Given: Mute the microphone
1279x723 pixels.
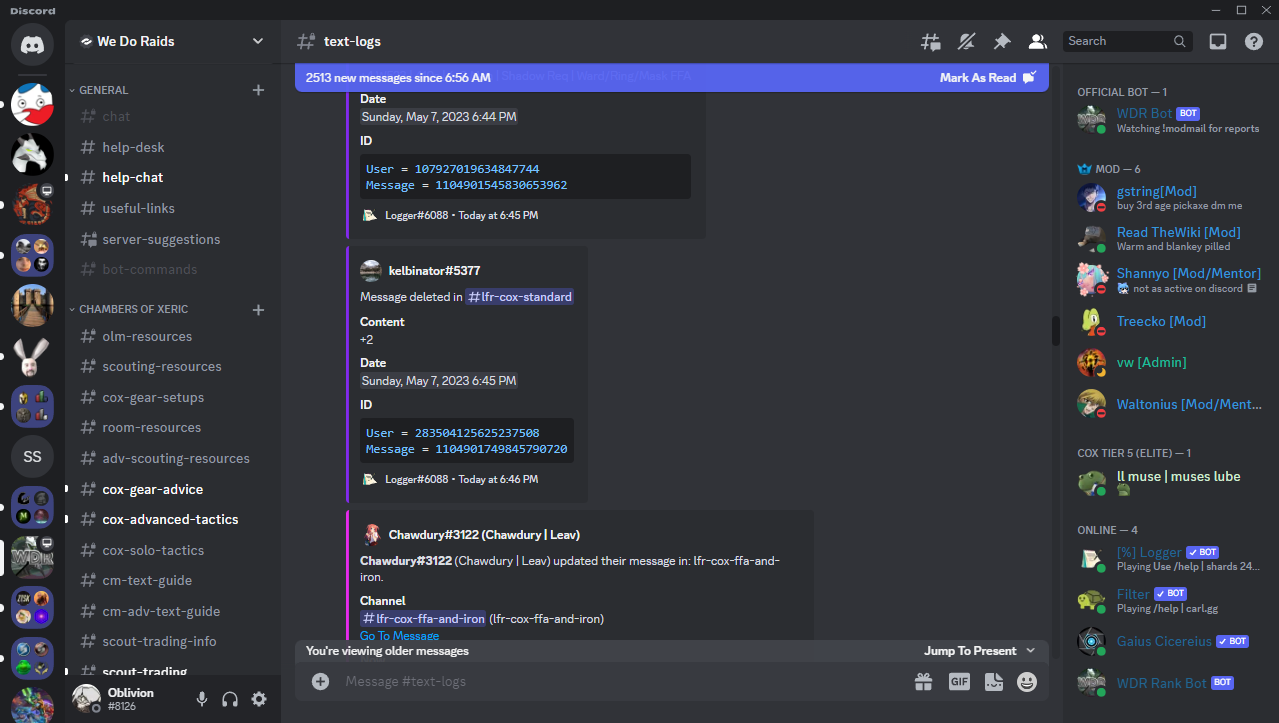Looking at the screenshot, I should coord(202,699).
